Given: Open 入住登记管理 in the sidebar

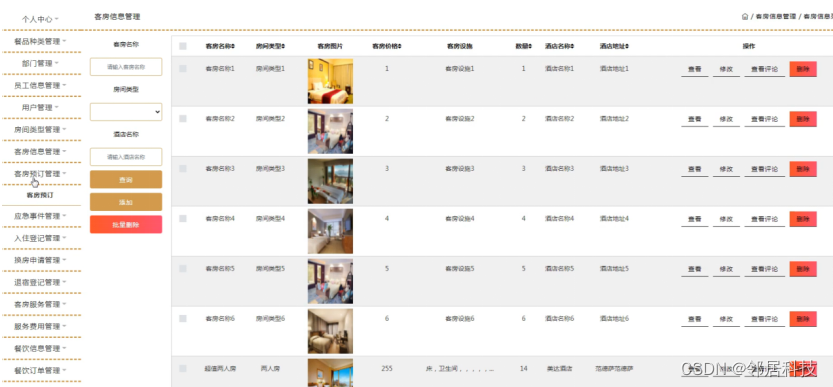Looking at the screenshot, I should tap(40, 238).
